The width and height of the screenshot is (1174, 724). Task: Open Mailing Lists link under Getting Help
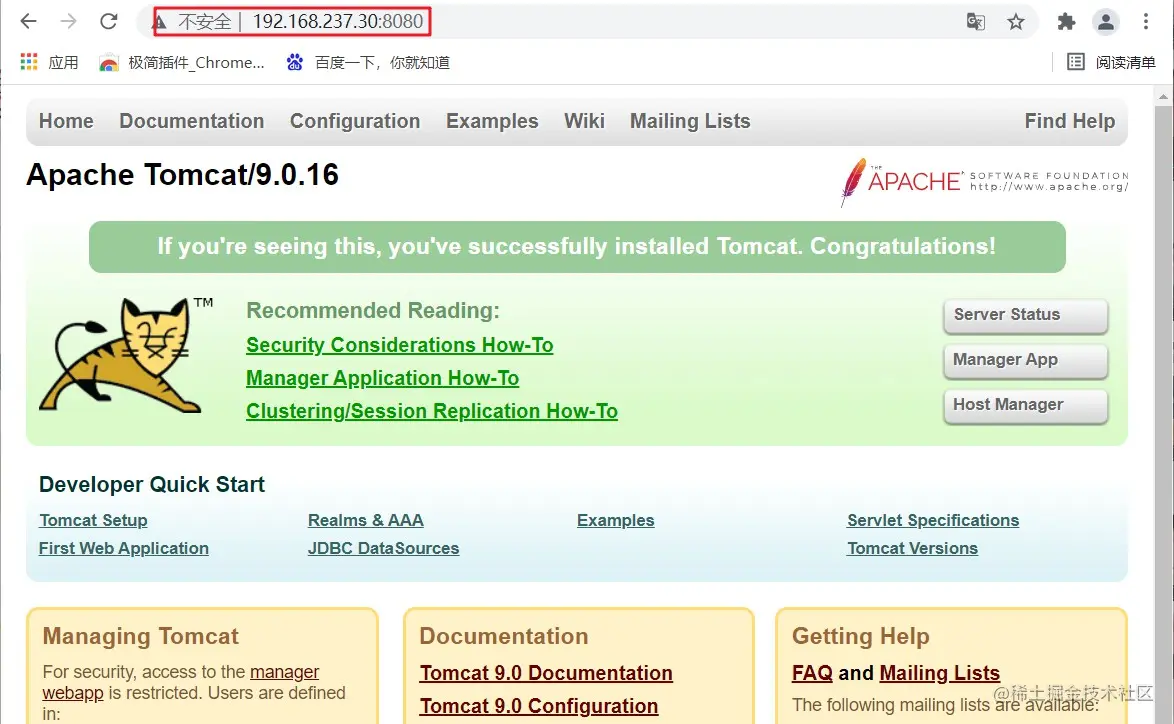(x=940, y=673)
